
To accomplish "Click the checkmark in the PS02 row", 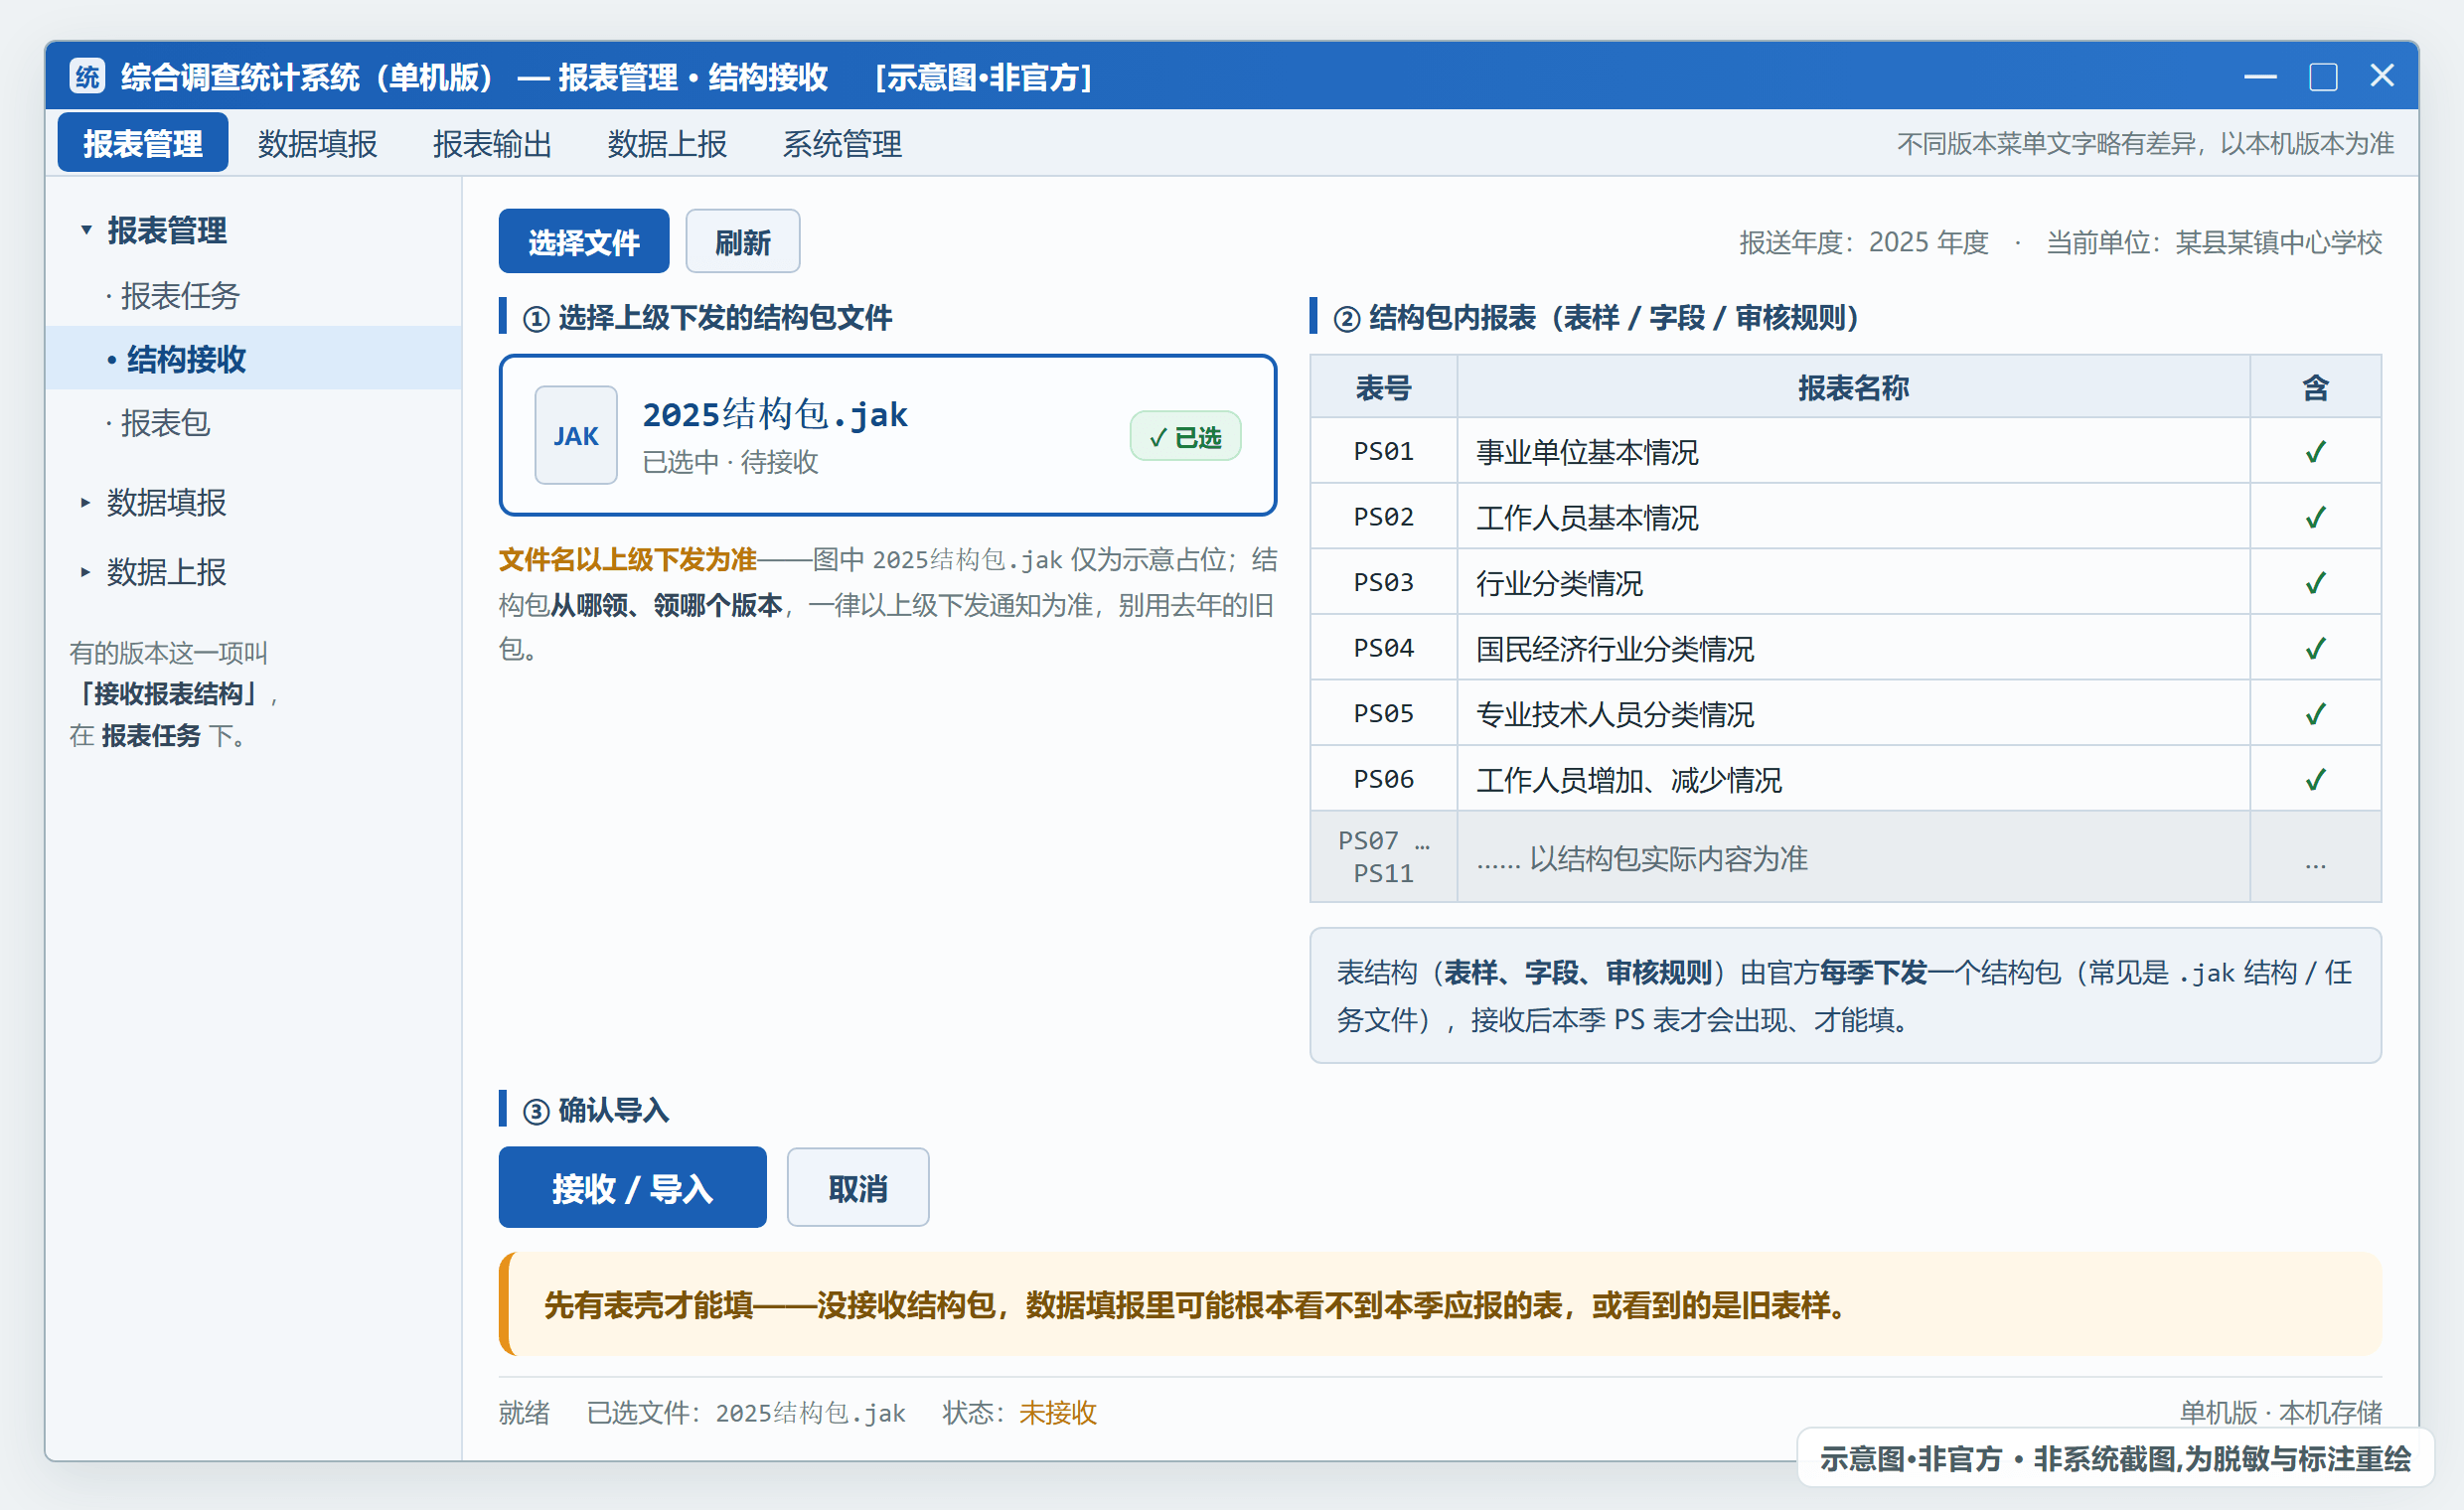I will tap(2315, 517).
